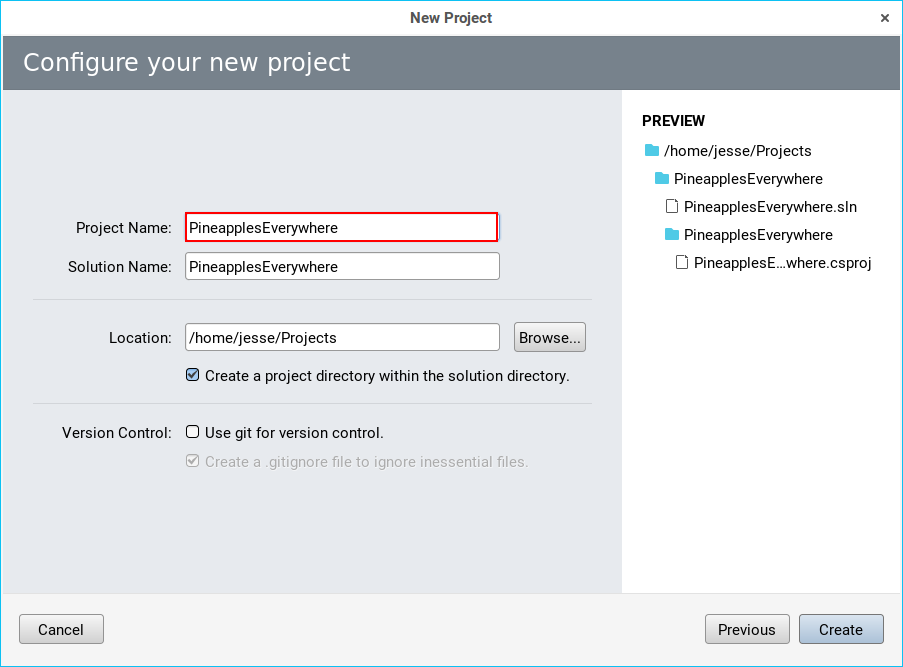Select PineapplesEverywhere.sln in preview tree
Screen dimensions: 903x667
click(770, 207)
